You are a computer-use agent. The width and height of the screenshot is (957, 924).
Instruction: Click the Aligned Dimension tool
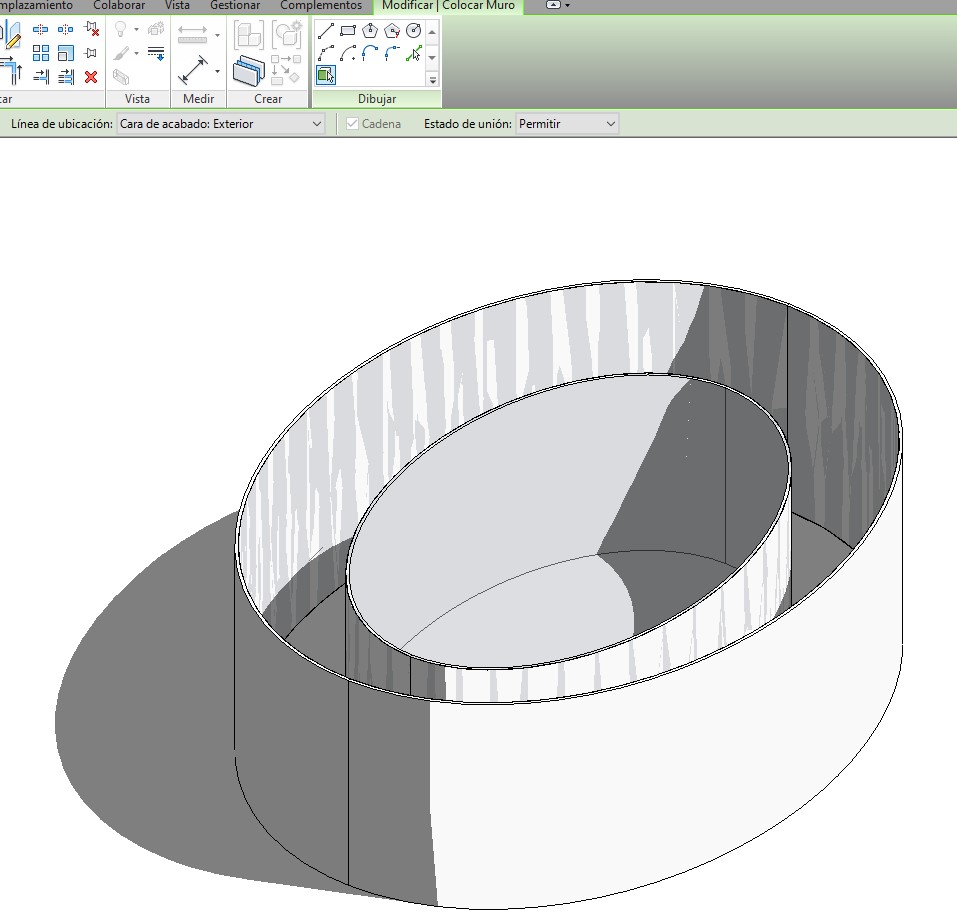195,71
